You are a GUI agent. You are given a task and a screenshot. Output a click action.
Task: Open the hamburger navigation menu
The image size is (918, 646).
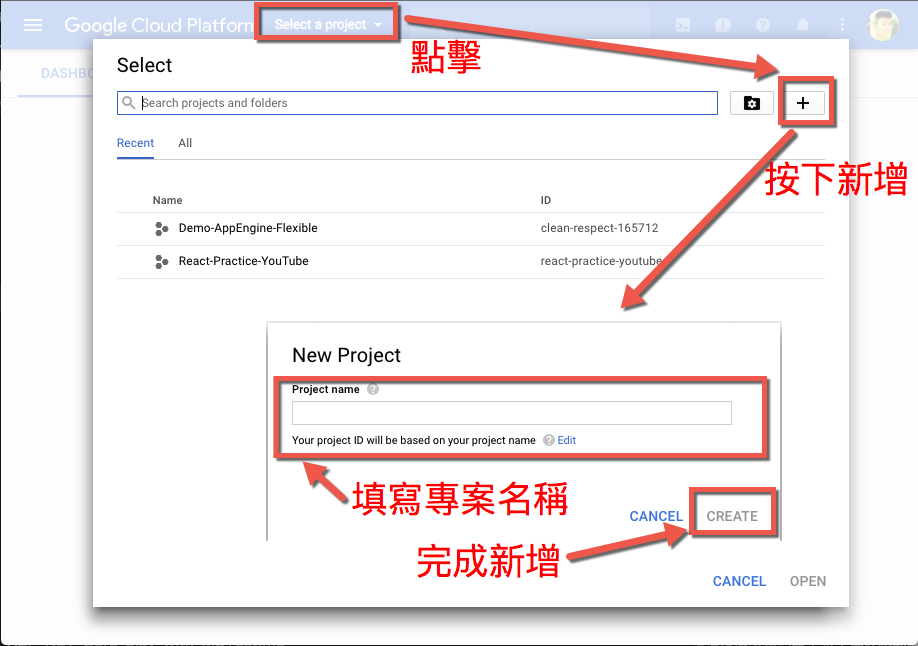pyautogui.click(x=33, y=25)
